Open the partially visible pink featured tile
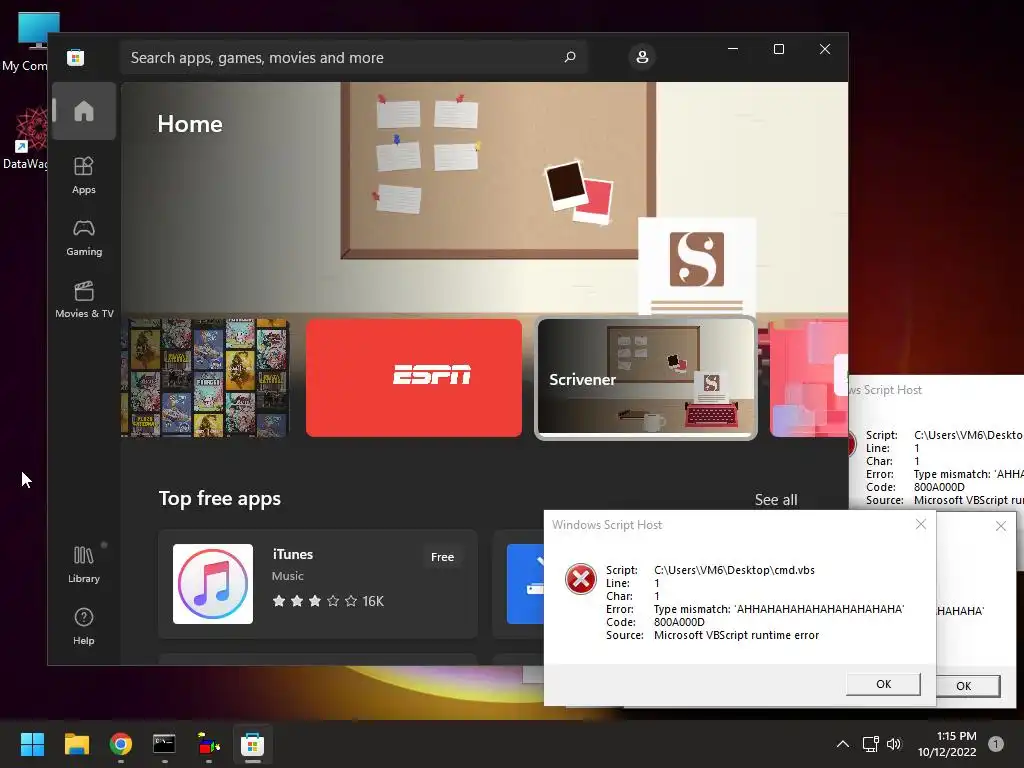 click(808, 377)
